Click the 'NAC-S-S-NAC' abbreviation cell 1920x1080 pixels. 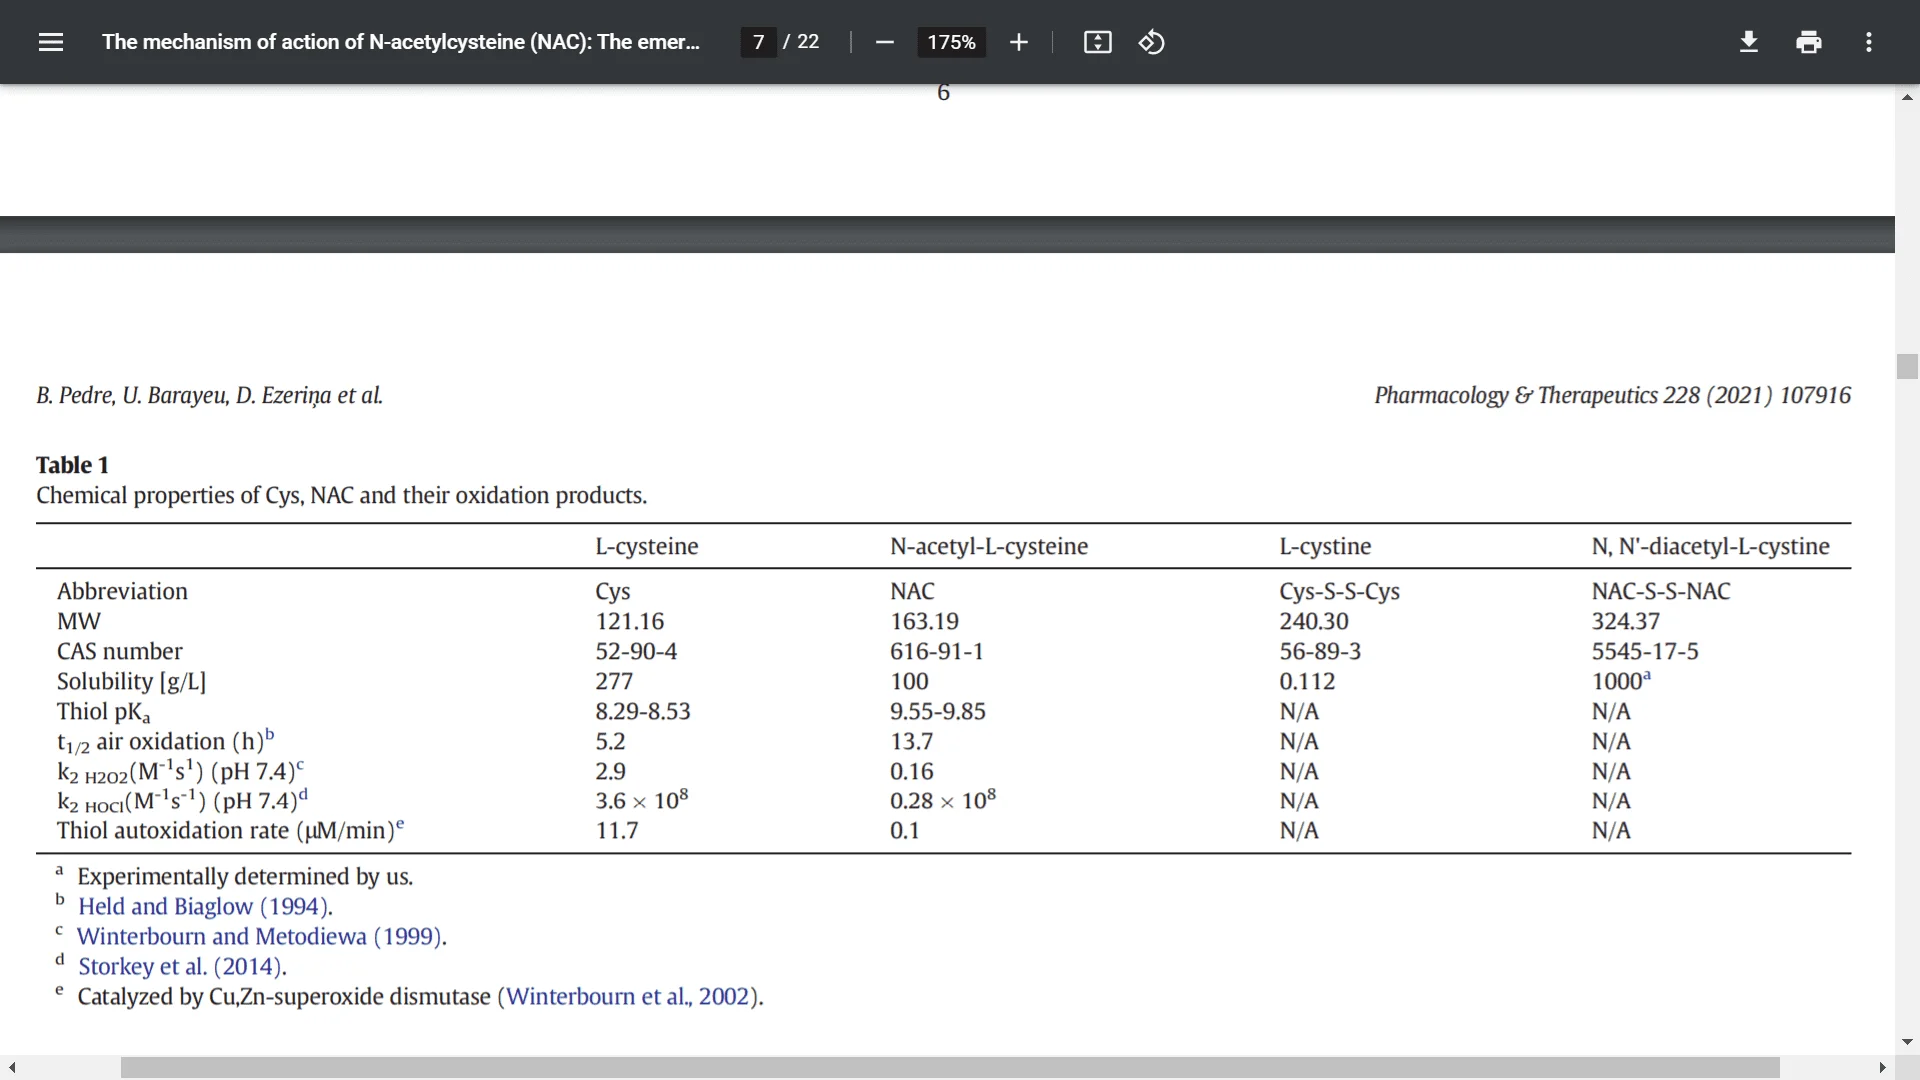1660,591
